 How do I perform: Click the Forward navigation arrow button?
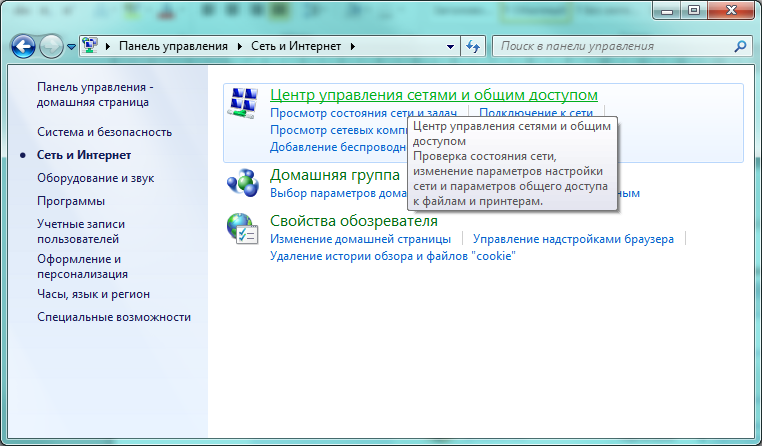pos(51,47)
